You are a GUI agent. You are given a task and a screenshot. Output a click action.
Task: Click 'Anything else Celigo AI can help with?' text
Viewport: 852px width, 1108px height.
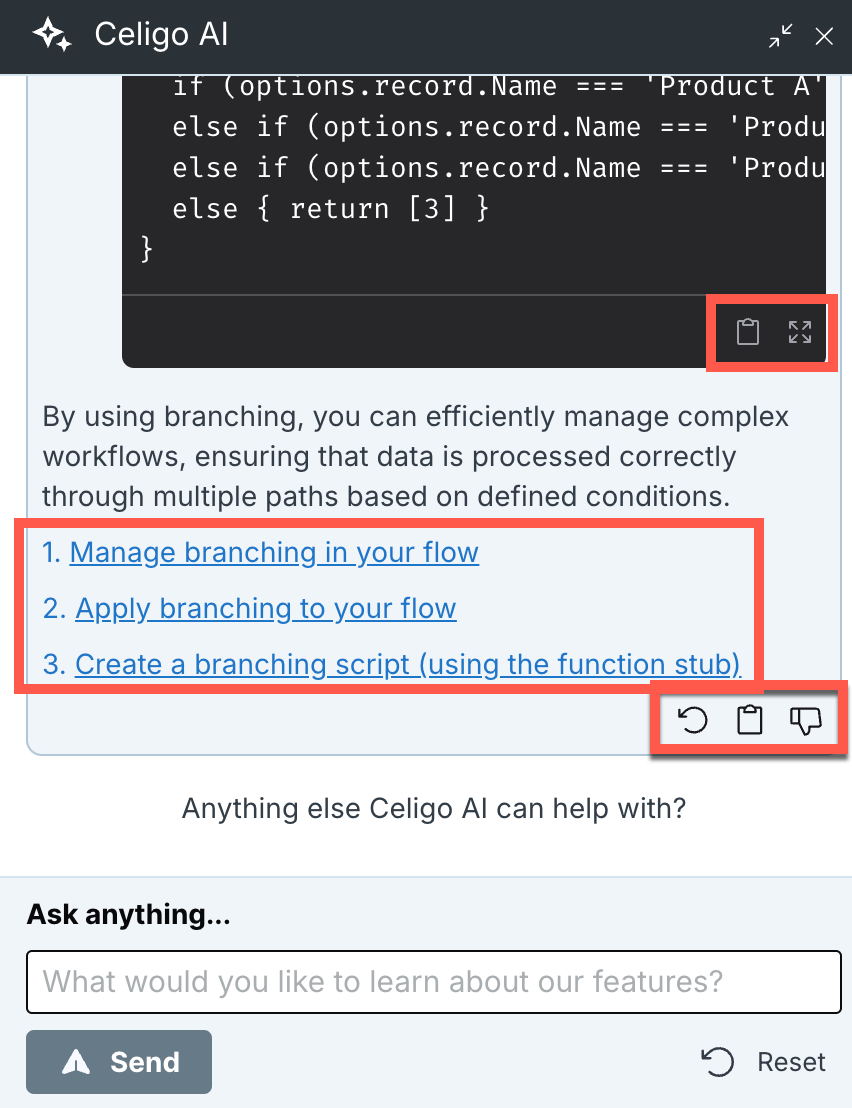click(434, 808)
